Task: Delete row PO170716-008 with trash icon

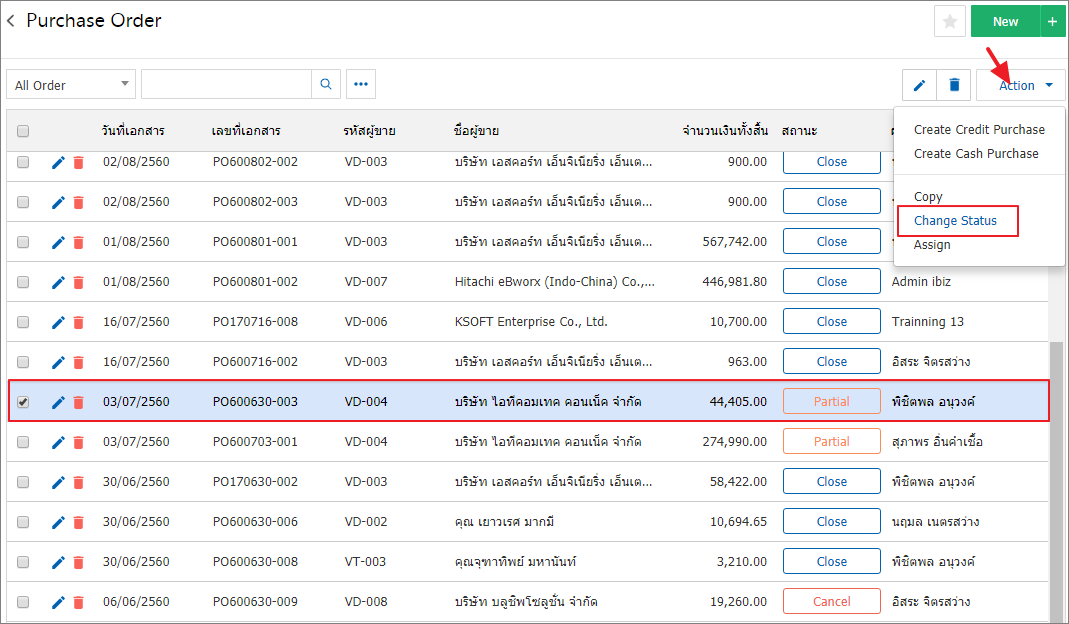Action: pyautogui.click(x=78, y=322)
